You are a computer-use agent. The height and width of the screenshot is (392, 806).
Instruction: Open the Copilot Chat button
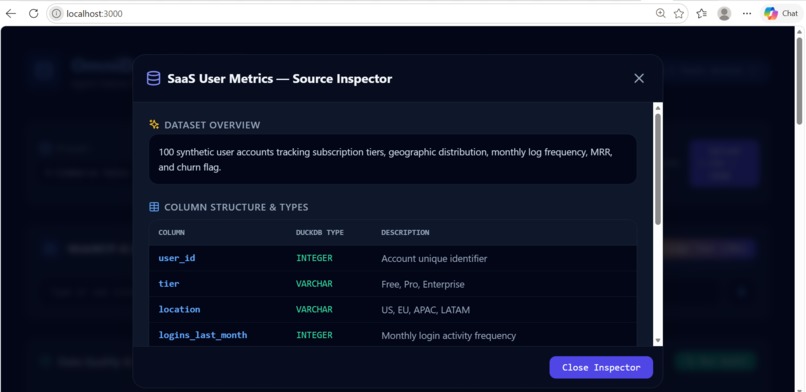coord(781,14)
